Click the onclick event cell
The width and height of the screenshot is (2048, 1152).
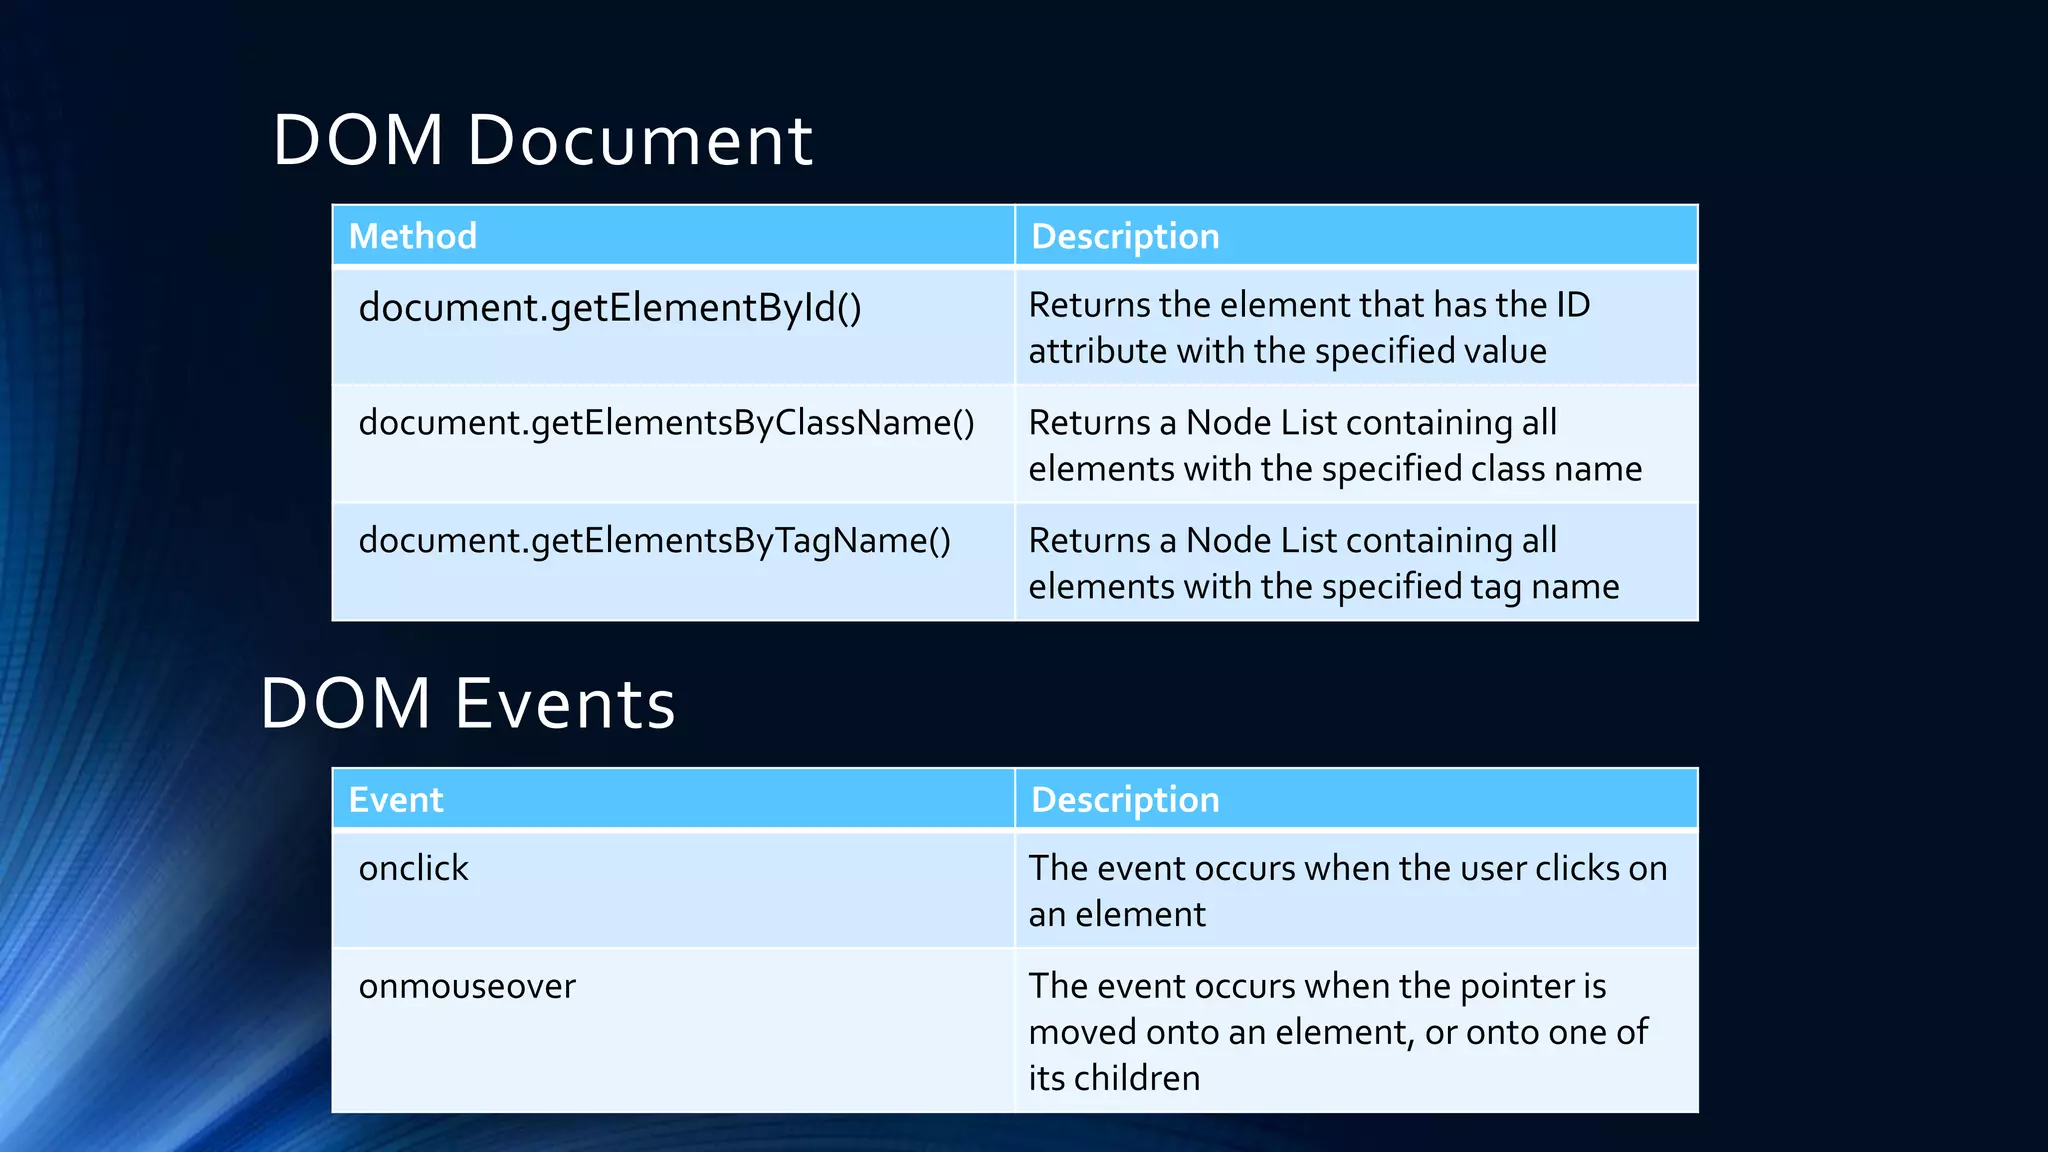click(x=413, y=868)
